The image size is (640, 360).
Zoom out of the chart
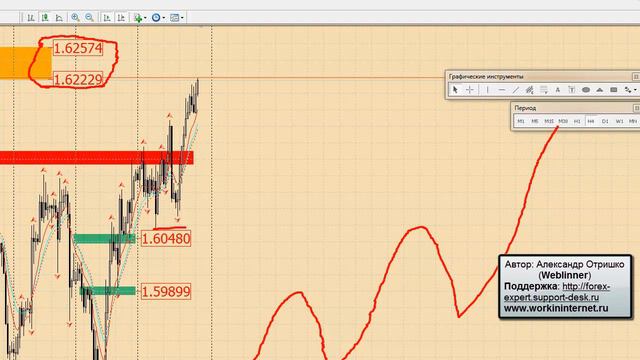pyautogui.click(x=89, y=18)
